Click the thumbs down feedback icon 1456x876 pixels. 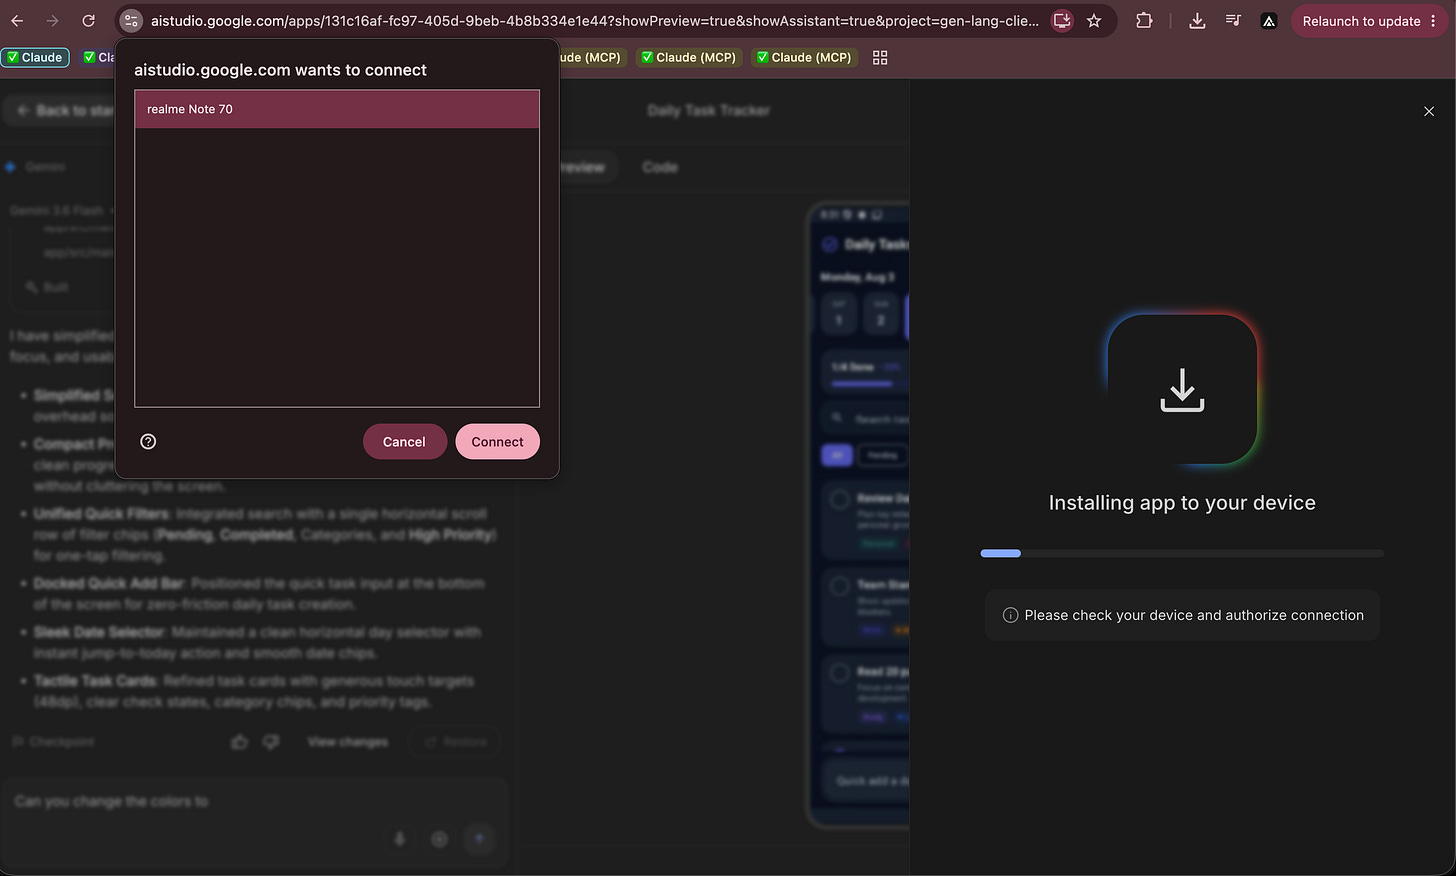tap(271, 742)
